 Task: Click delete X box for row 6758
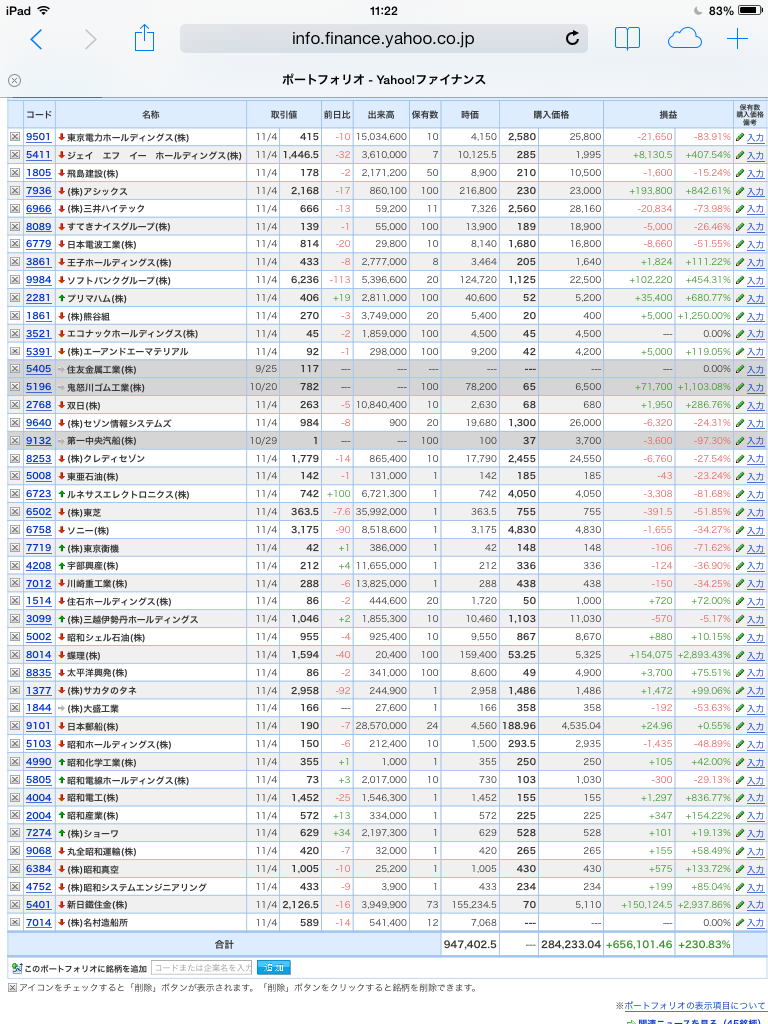click(x=15, y=530)
